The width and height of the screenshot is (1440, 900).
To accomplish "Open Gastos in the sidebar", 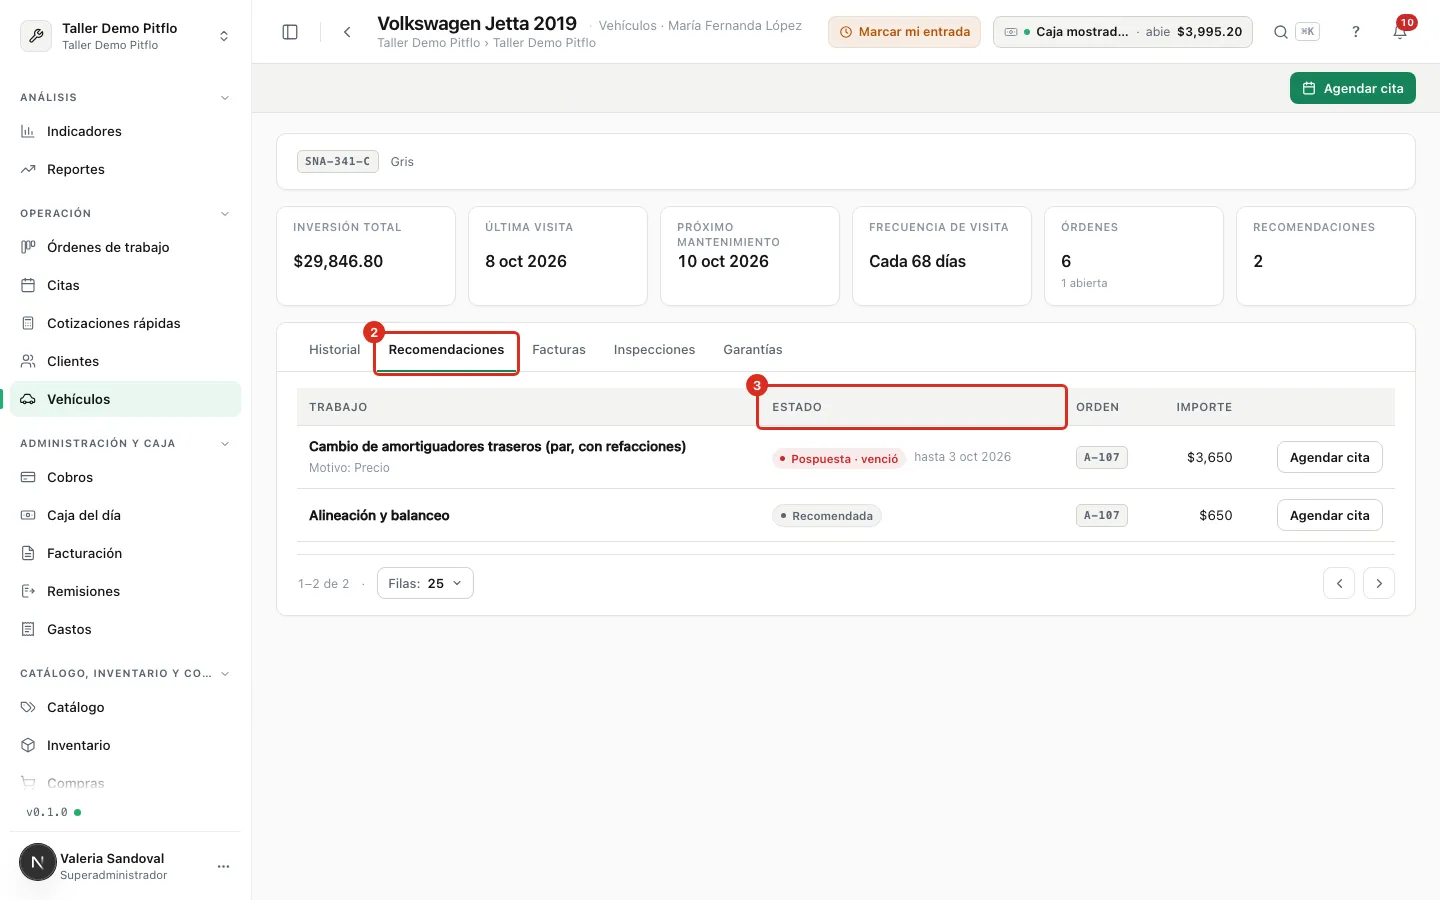I will [x=125, y=629].
